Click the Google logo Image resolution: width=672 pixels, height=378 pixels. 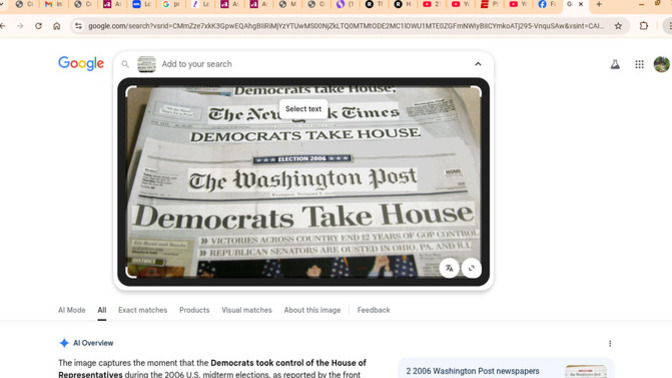pyautogui.click(x=81, y=63)
